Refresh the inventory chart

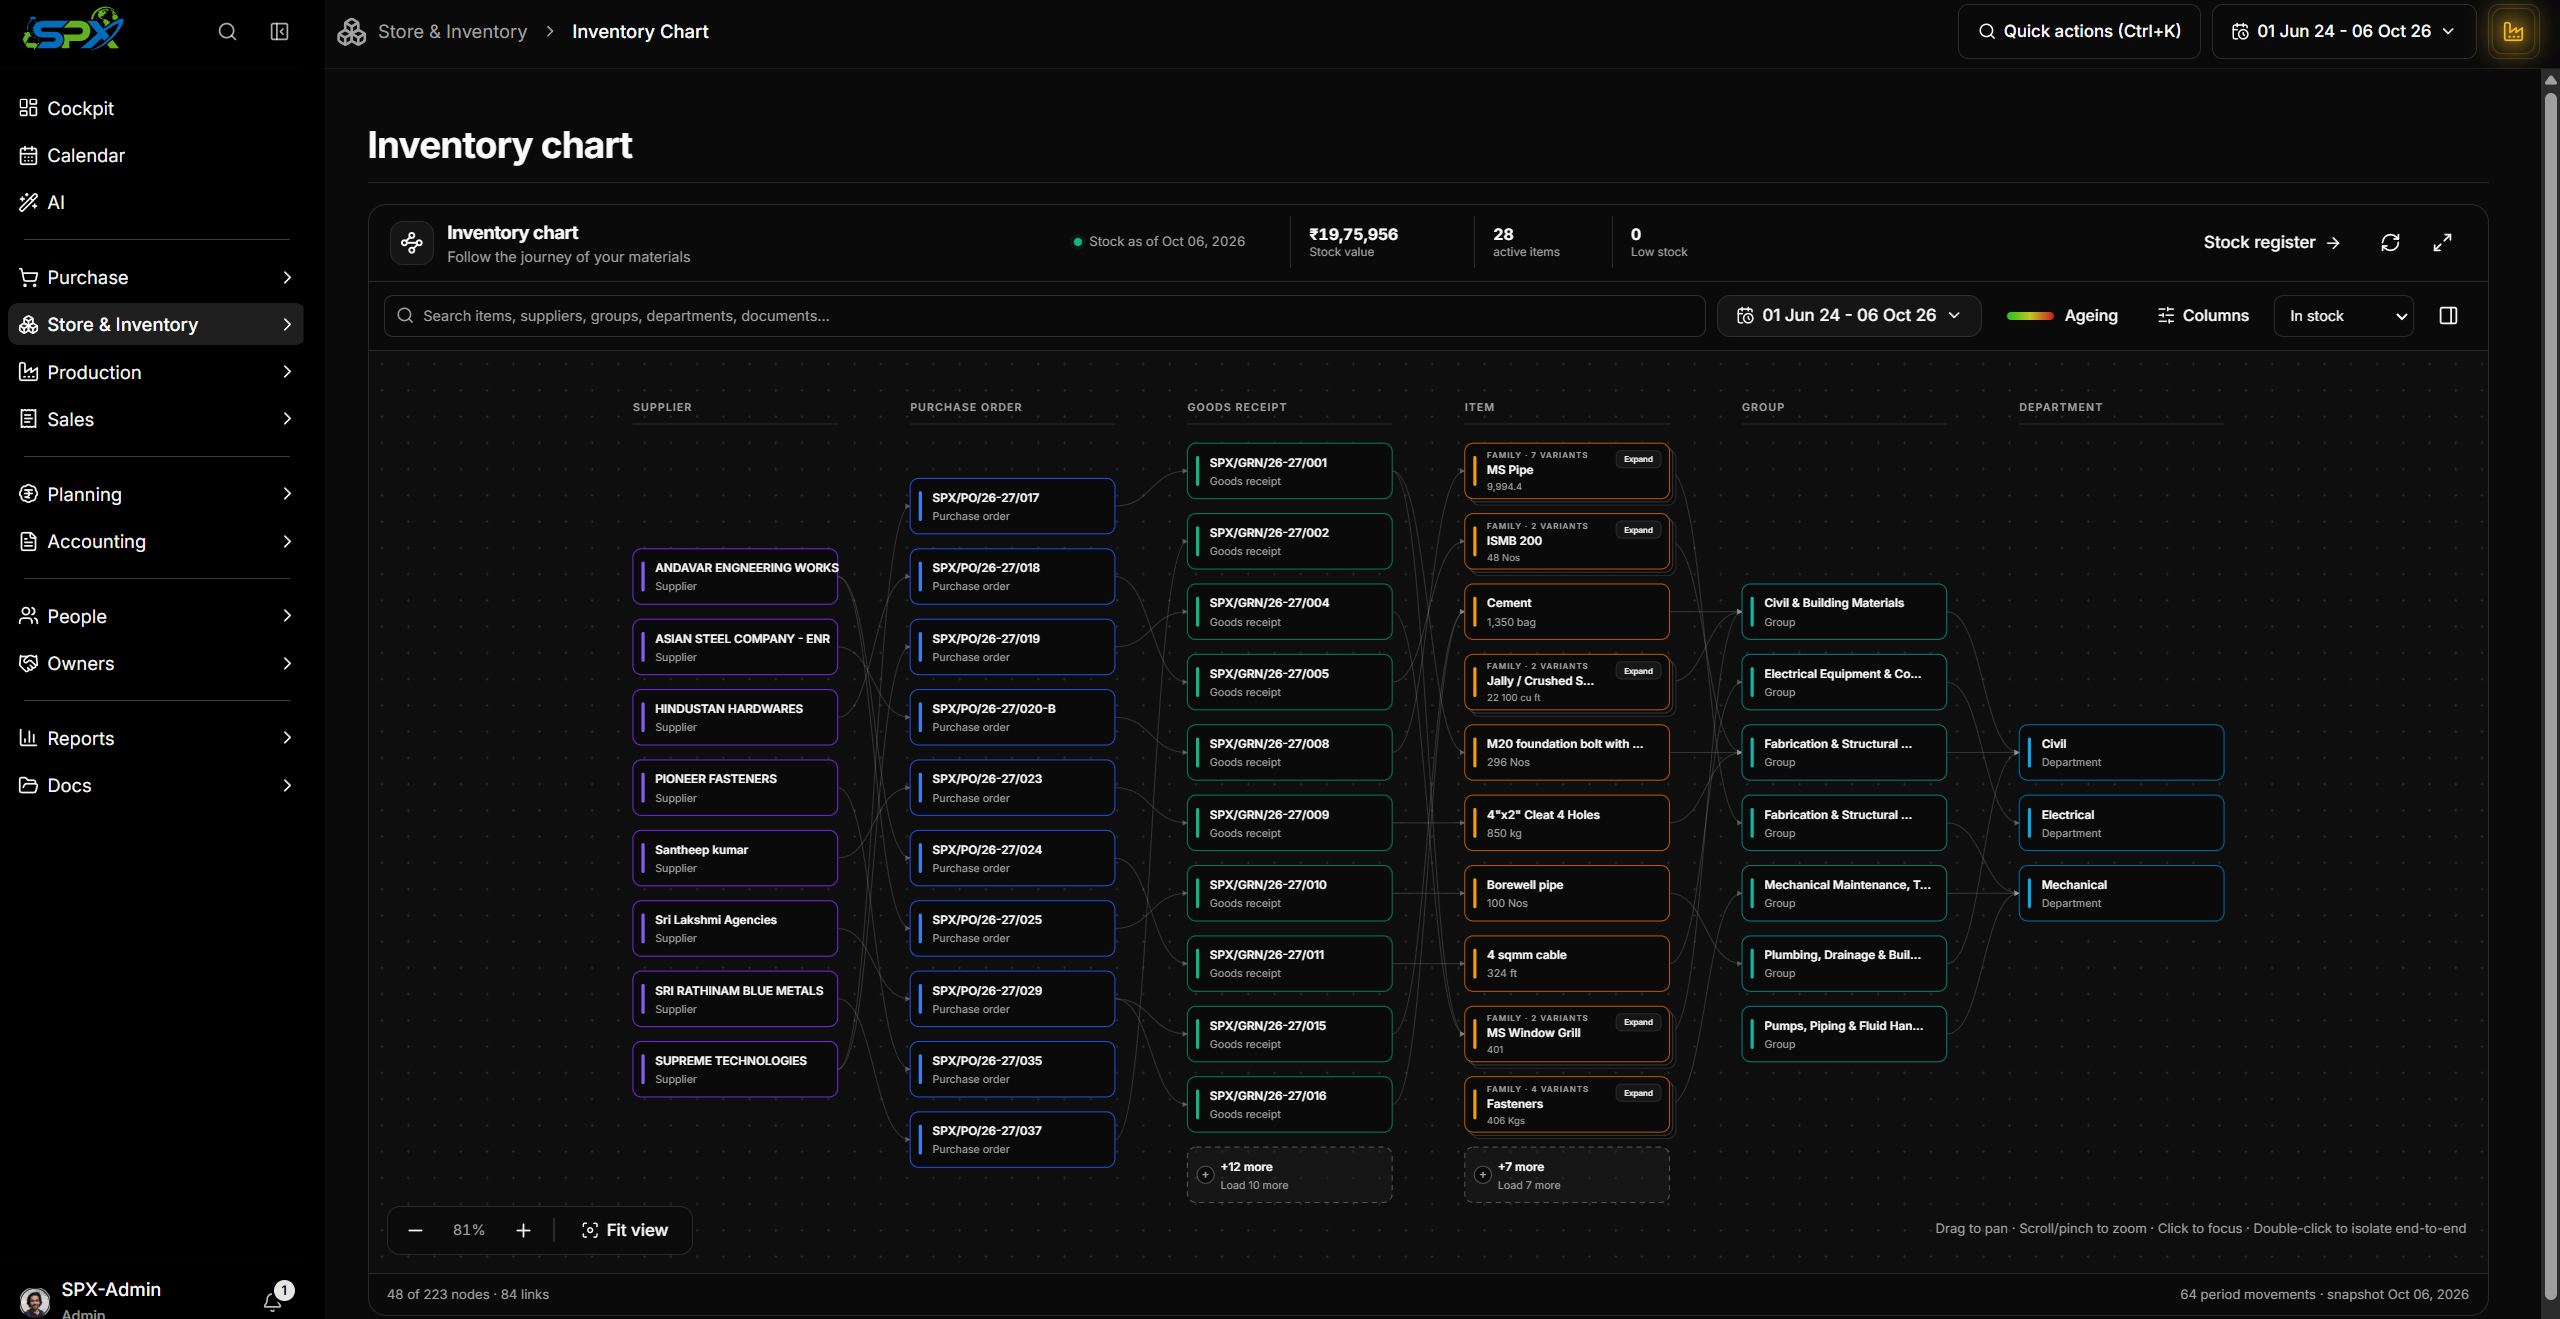(x=2390, y=243)
